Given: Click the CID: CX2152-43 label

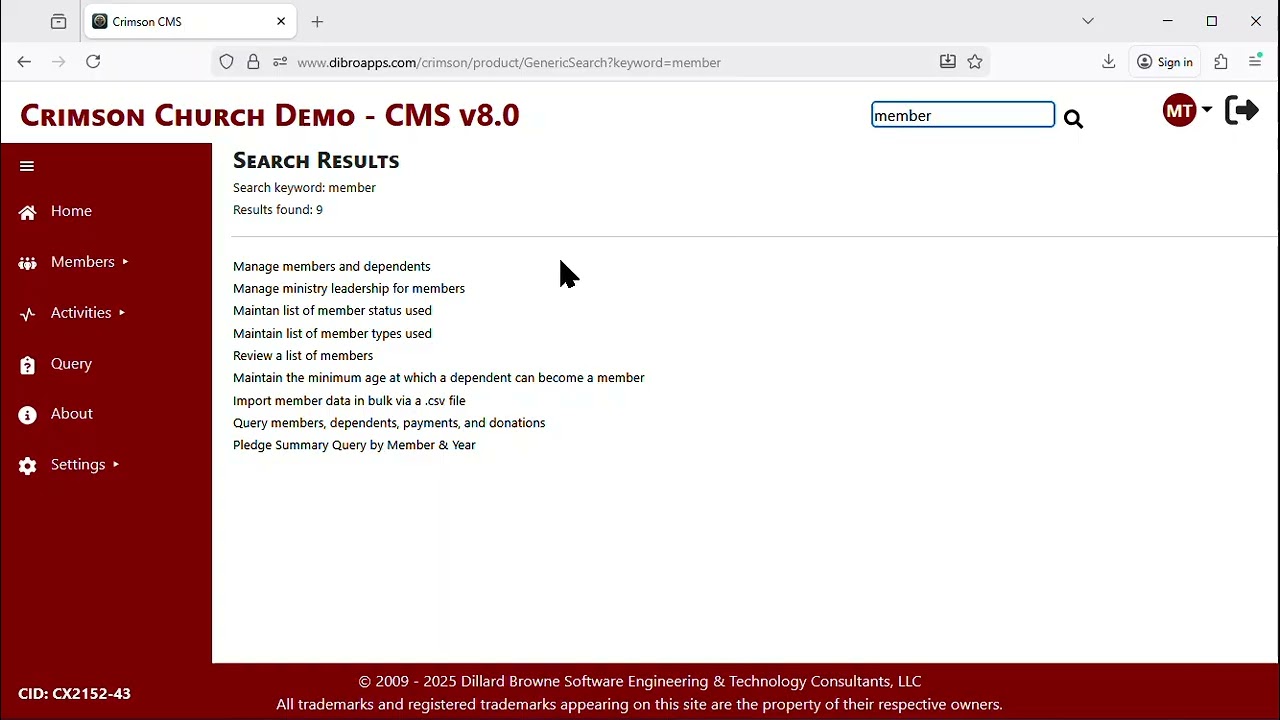Looking at the screenshot, I should pos(74,693).
